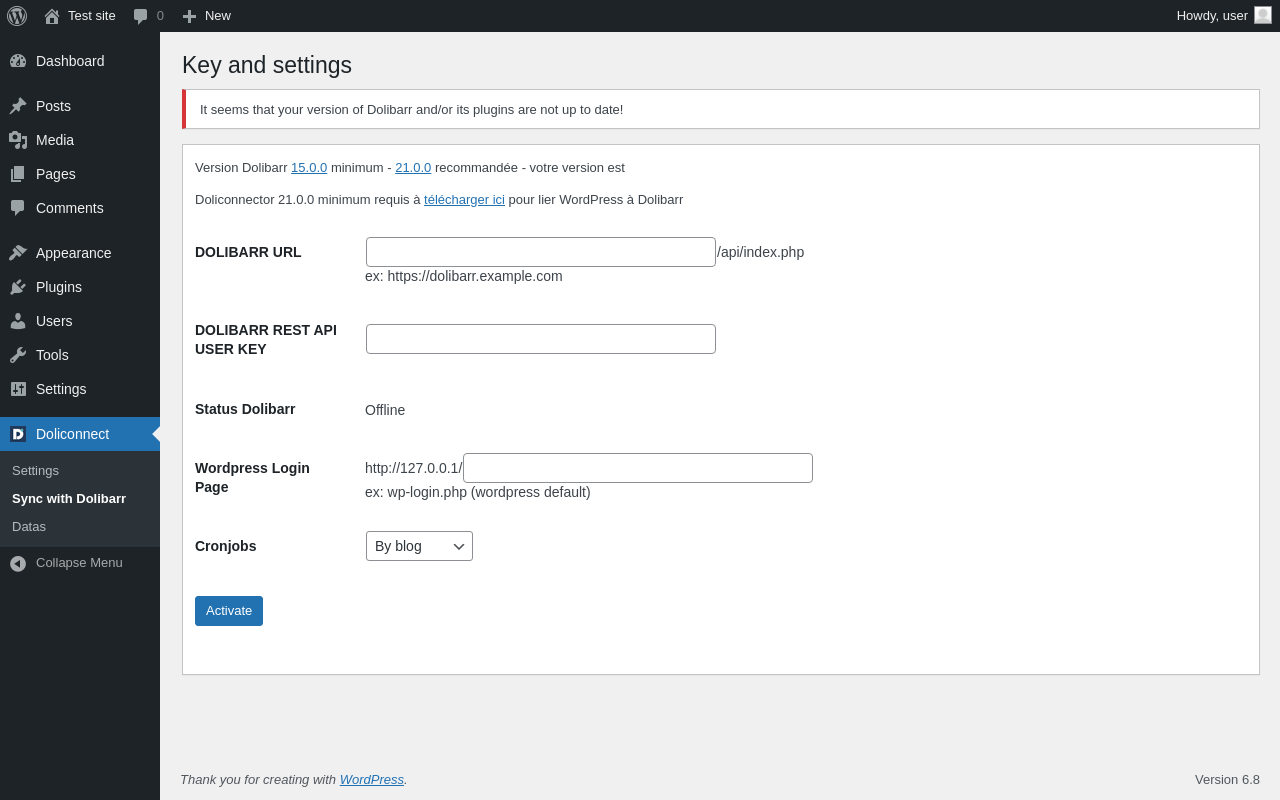Open Plugins via the plug icon
The width and height of the screenshot is (1280, 800).
18,287
